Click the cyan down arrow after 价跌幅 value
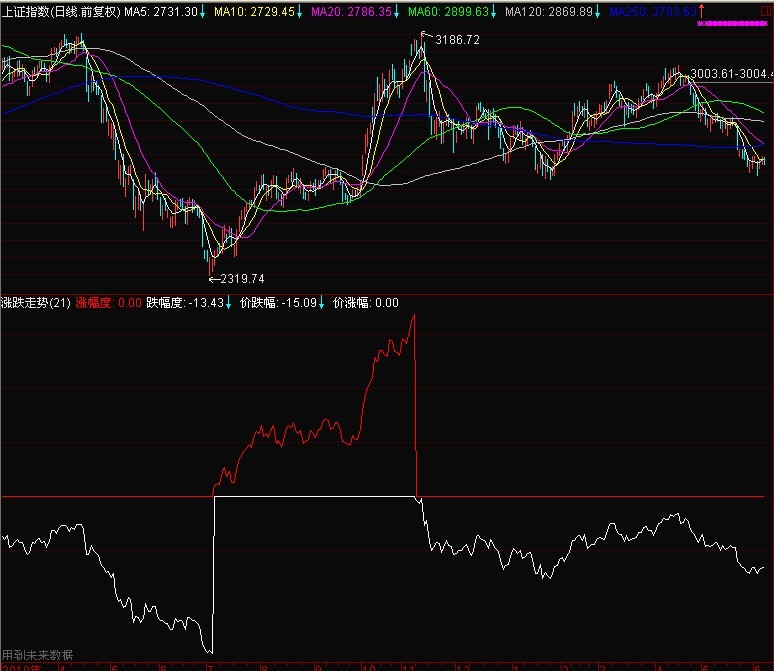This screenshot has width=774, height=671. (321, 303)
